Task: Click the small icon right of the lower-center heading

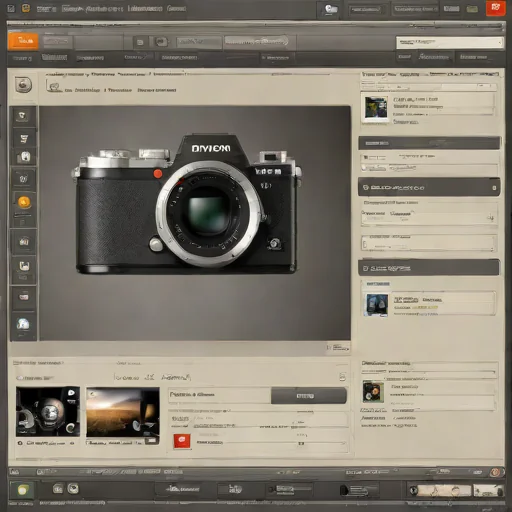Action: pos(342,377)
